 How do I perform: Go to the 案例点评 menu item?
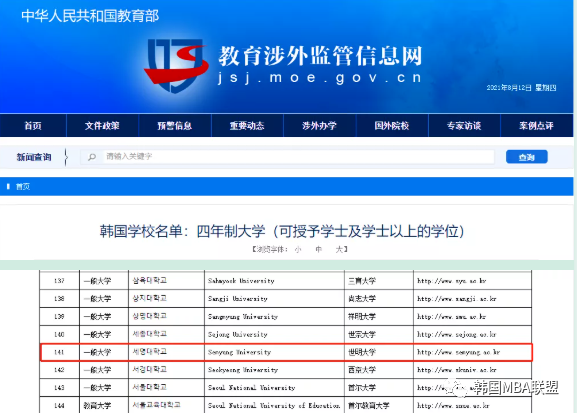(x=537, y=126)
